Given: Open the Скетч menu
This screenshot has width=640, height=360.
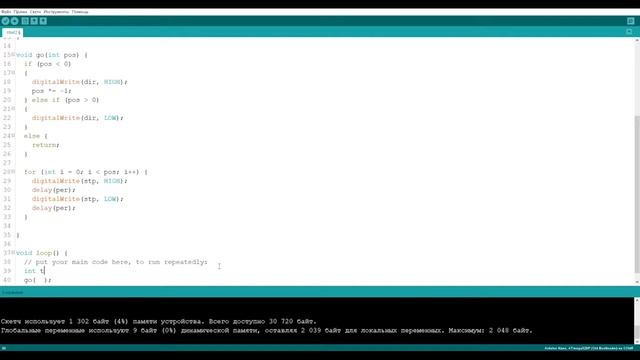Looking at the screenshot, I should [x=35, y=12].
